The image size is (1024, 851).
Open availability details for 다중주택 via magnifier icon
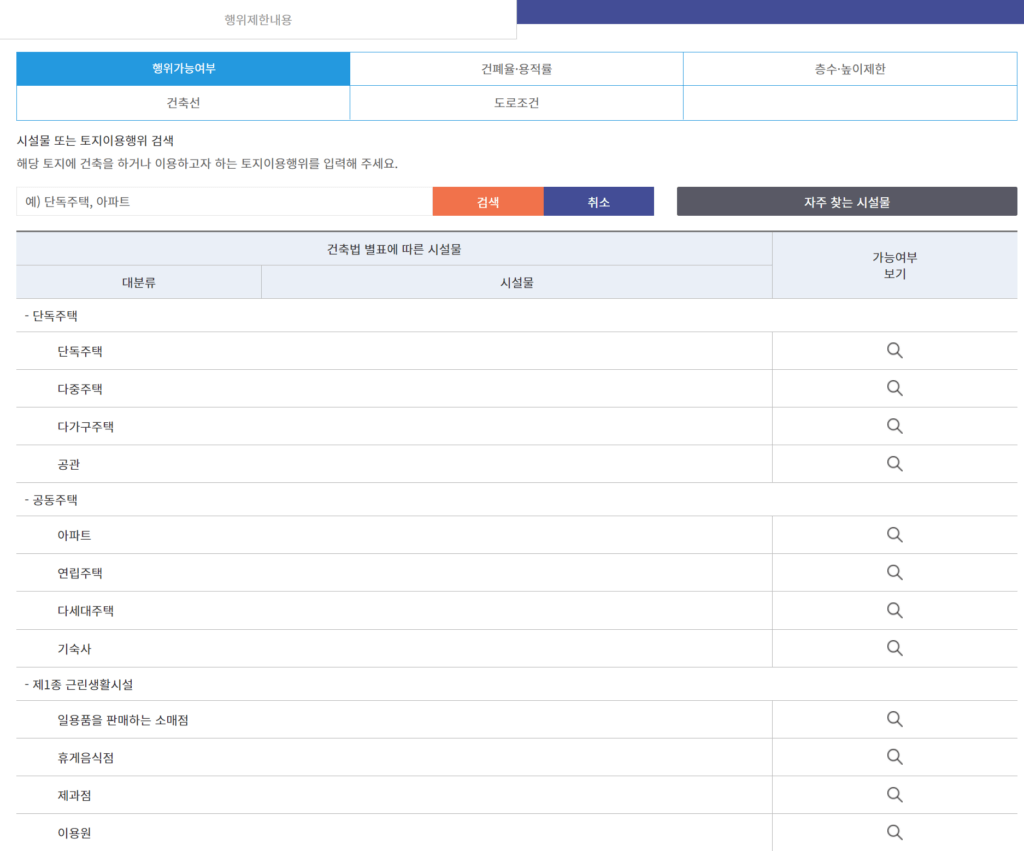[894, 388]
